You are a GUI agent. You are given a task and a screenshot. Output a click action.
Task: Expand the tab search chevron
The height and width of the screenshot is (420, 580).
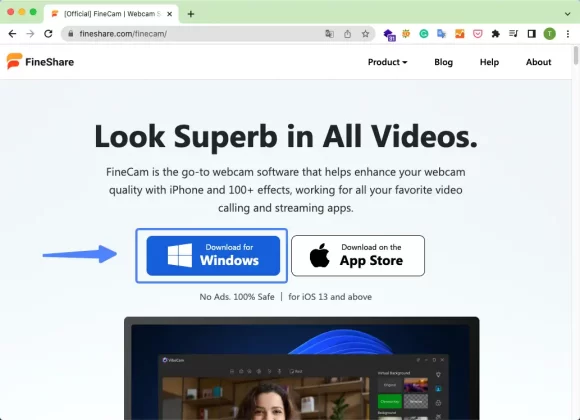coord(567,14)
